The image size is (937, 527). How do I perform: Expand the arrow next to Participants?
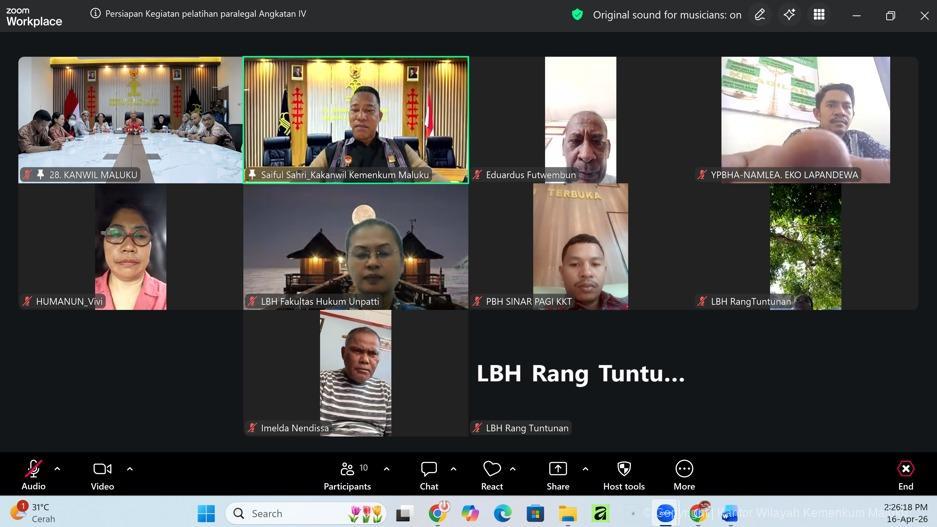386,469
